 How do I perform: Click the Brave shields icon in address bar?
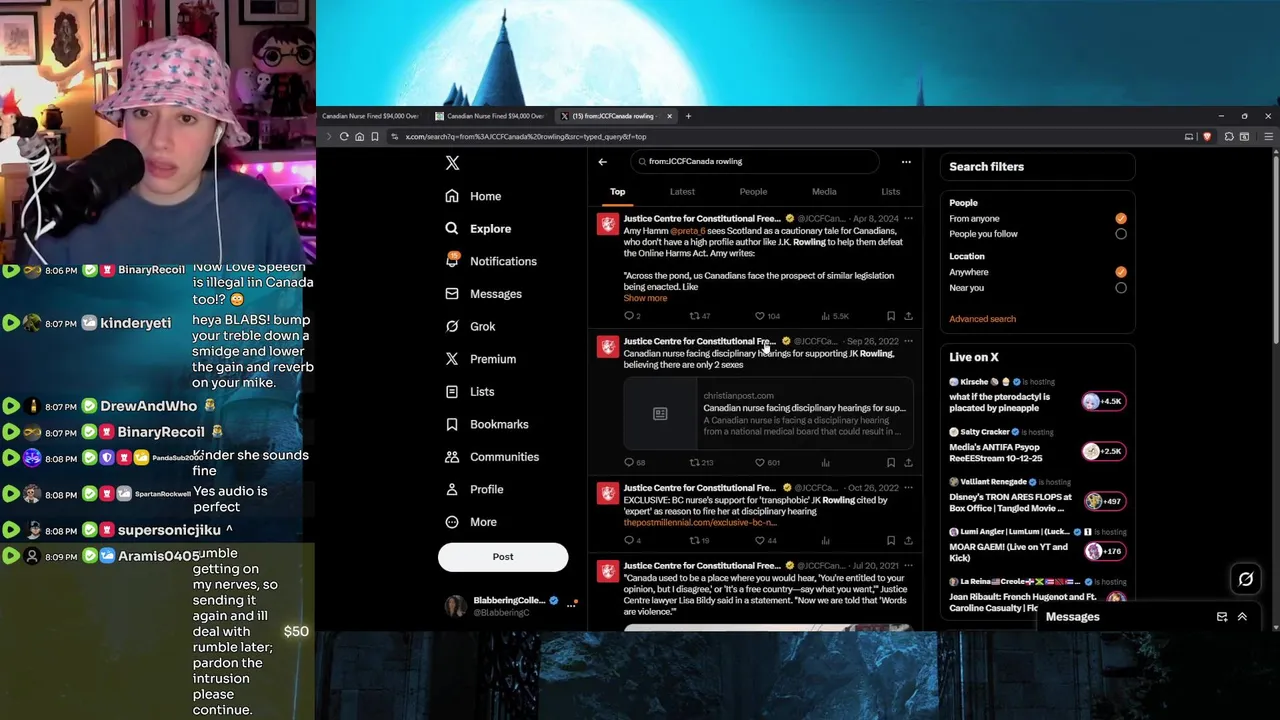click(1207, 136)
